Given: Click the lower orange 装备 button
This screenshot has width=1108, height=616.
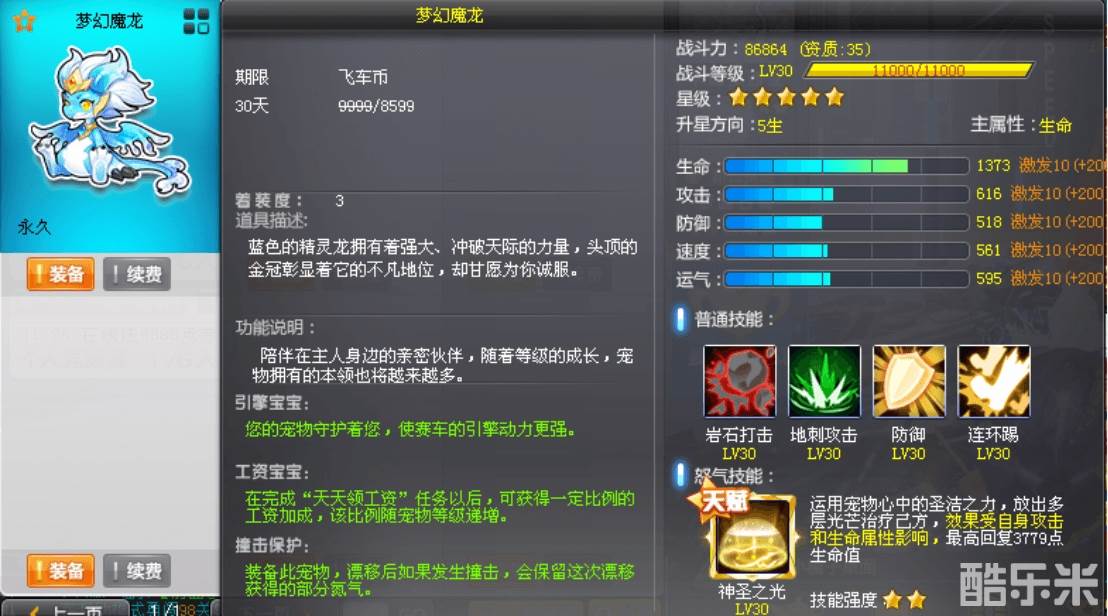Looking at the screenshot, I should coord(61,570).
